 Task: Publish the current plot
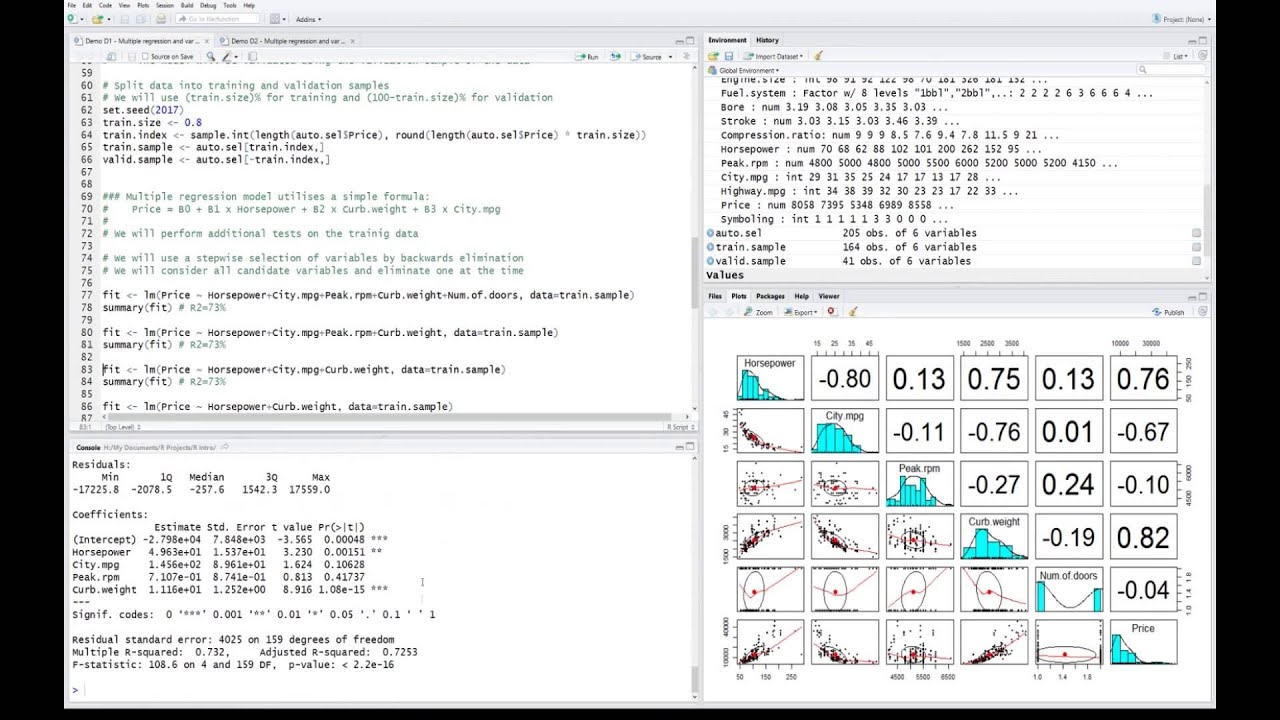1168,312
